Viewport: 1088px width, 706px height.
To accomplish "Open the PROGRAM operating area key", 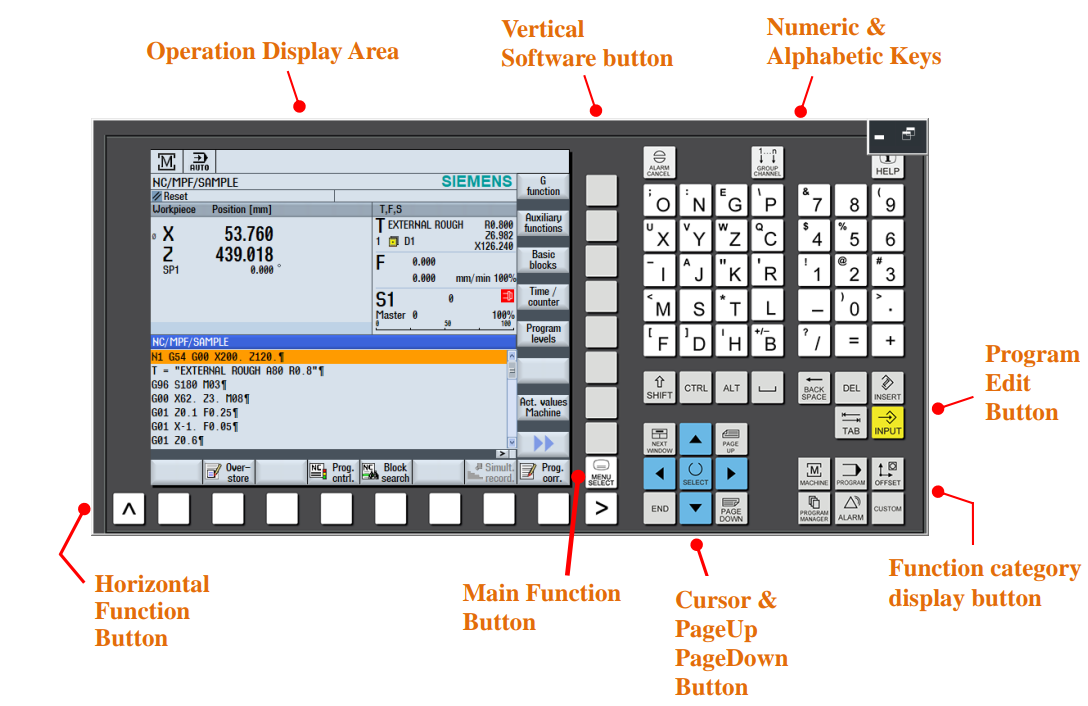I will (x=851, y=473).
